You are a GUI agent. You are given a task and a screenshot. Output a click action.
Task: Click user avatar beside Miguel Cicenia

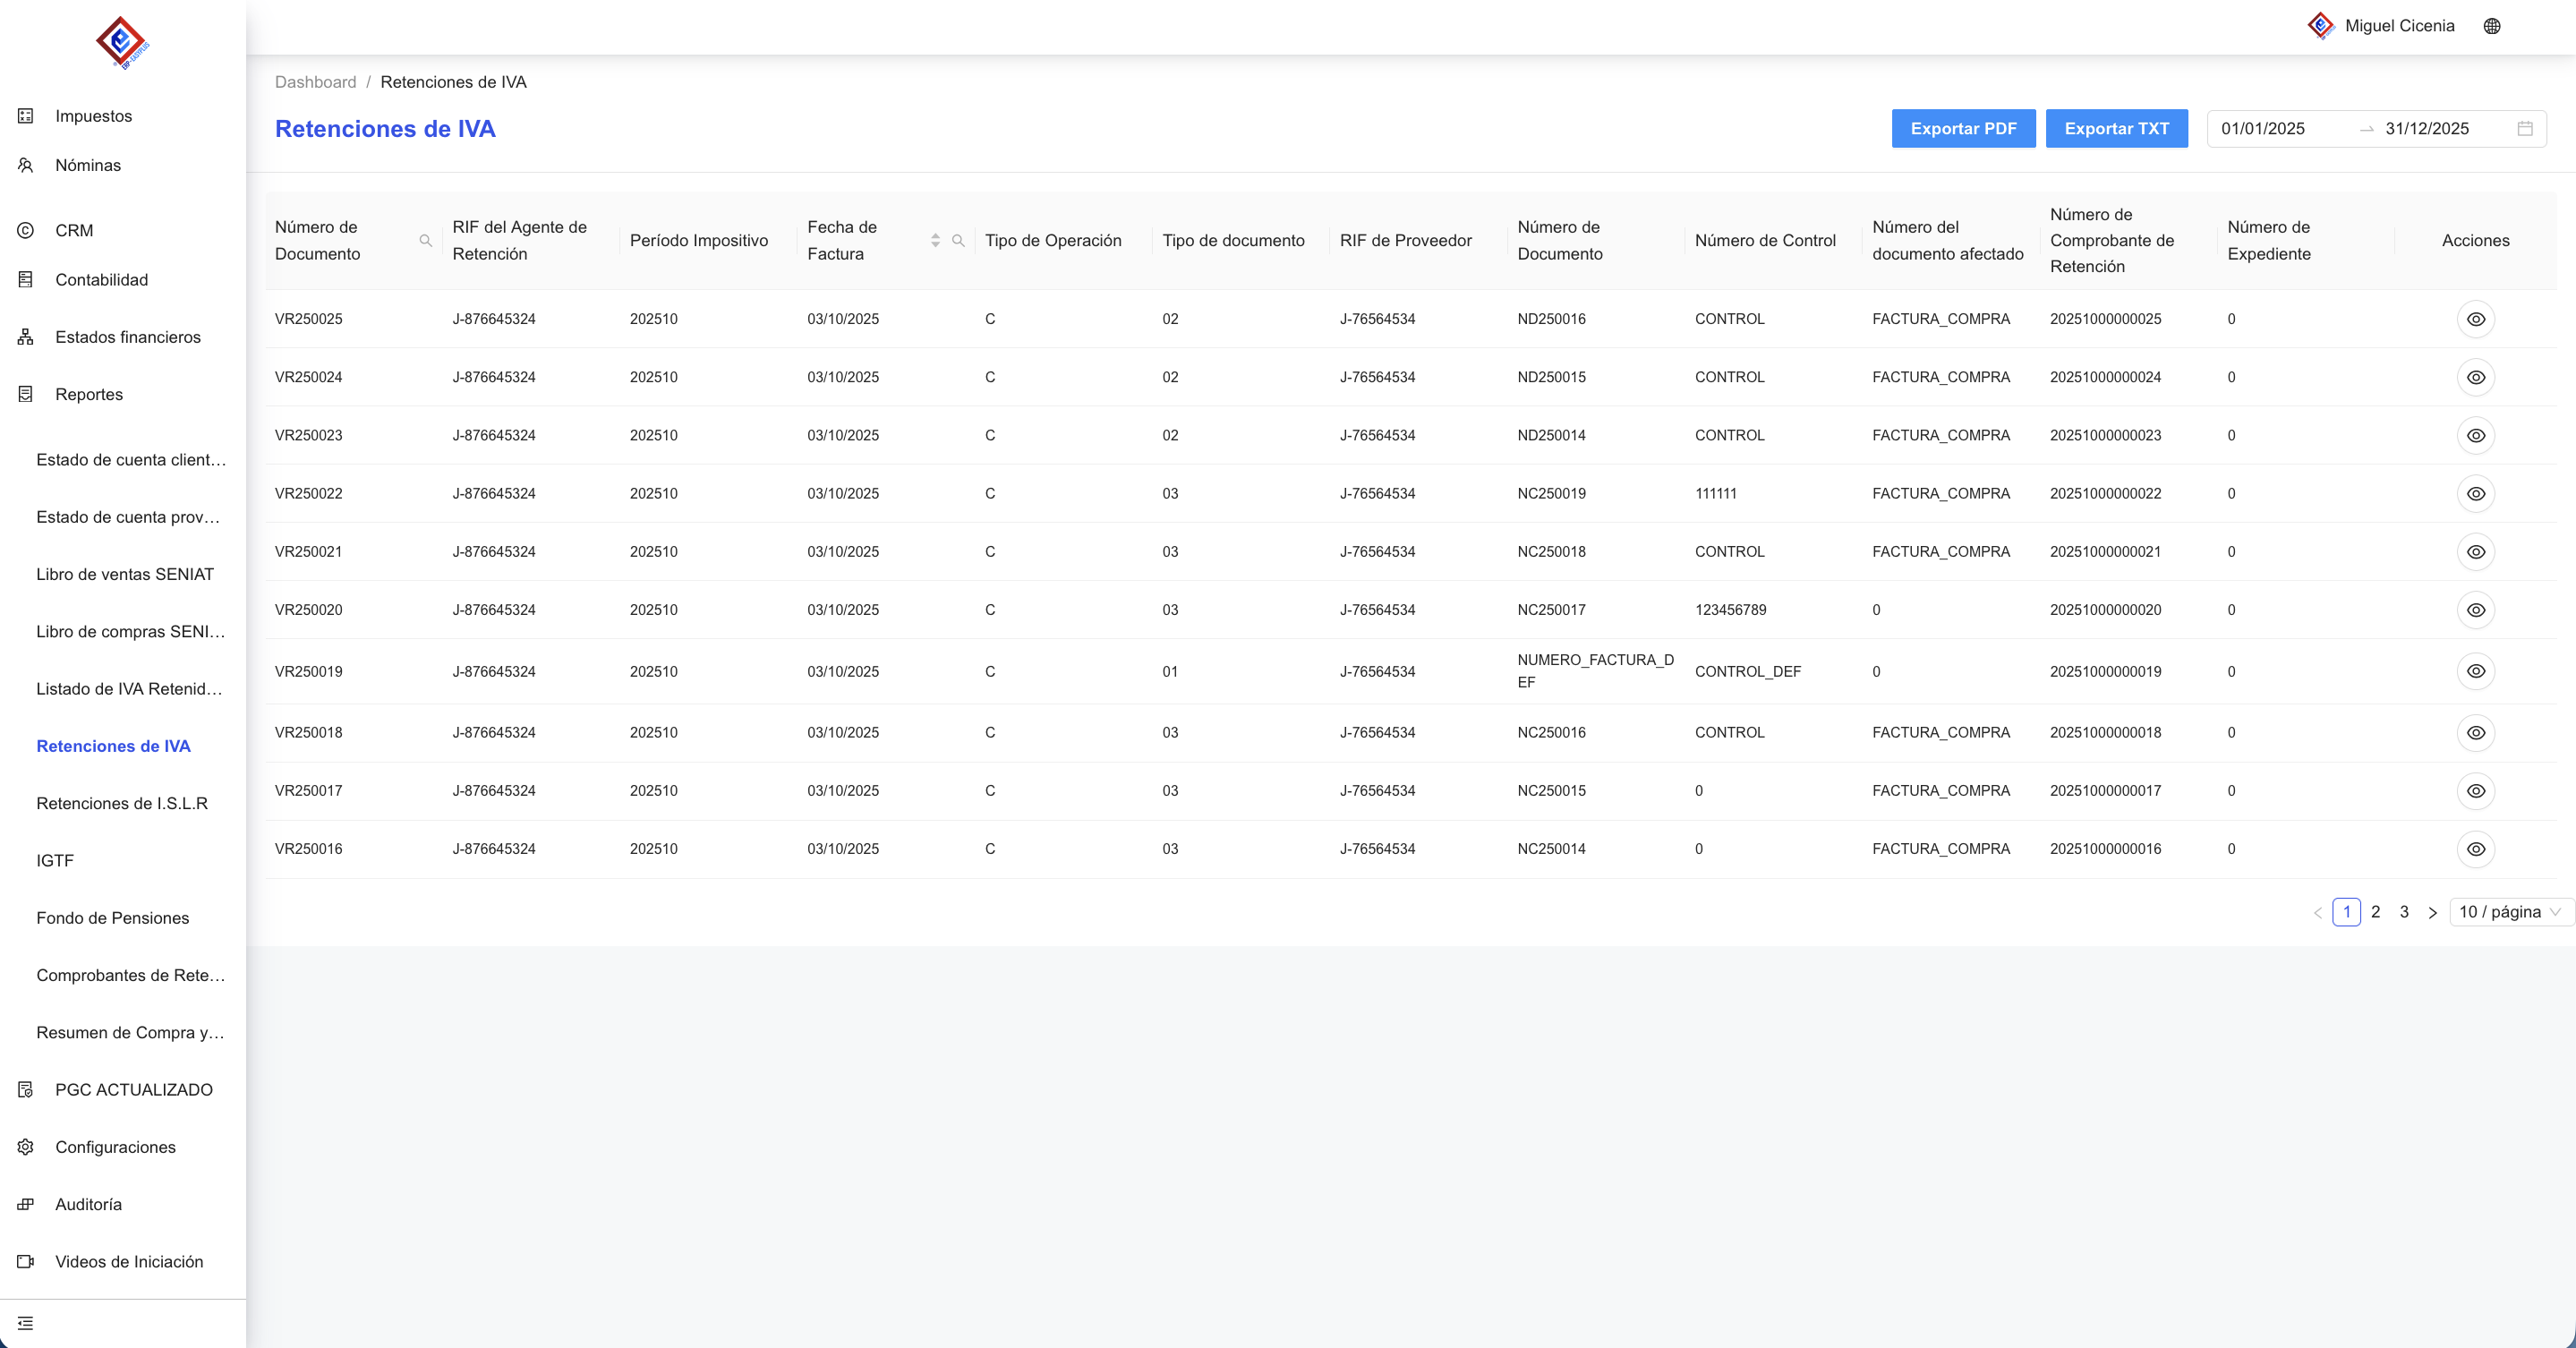2320,26
